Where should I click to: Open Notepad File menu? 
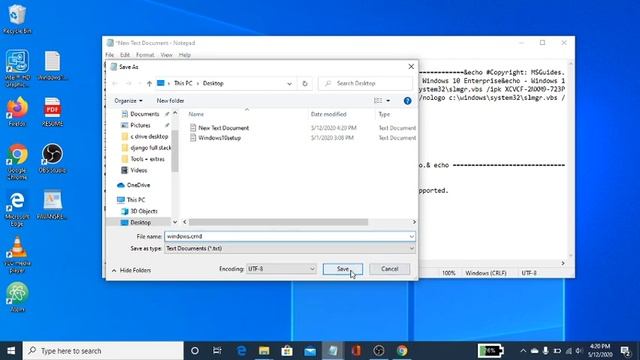tap(109, 55)
